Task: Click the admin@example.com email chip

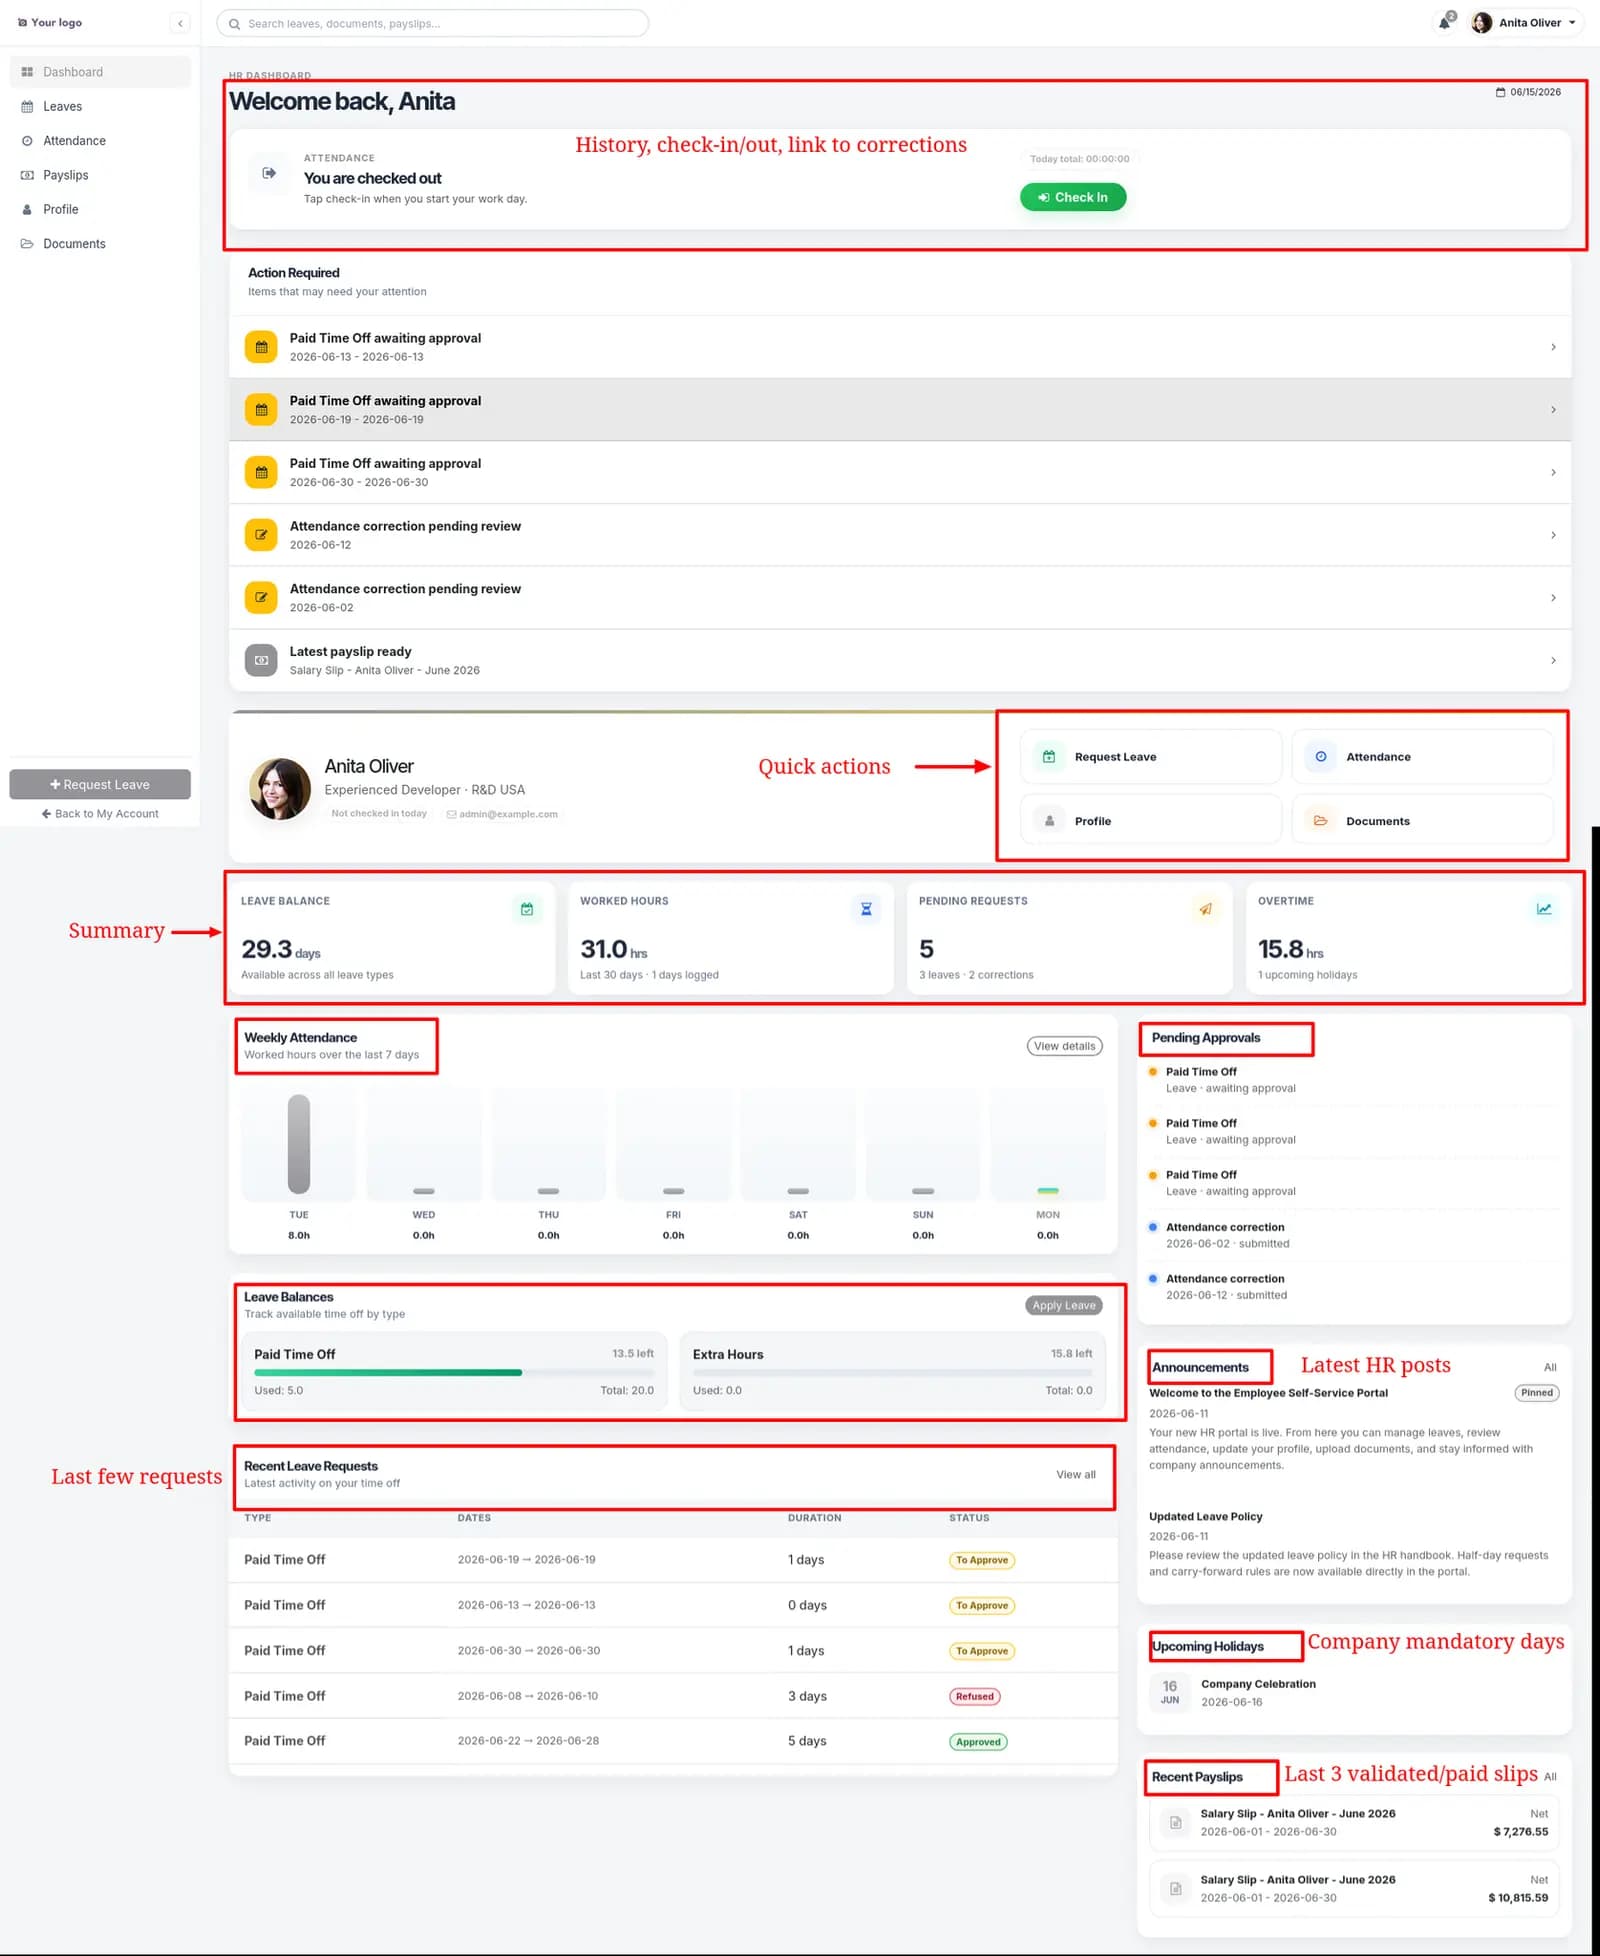Action: tap(502, 814)
